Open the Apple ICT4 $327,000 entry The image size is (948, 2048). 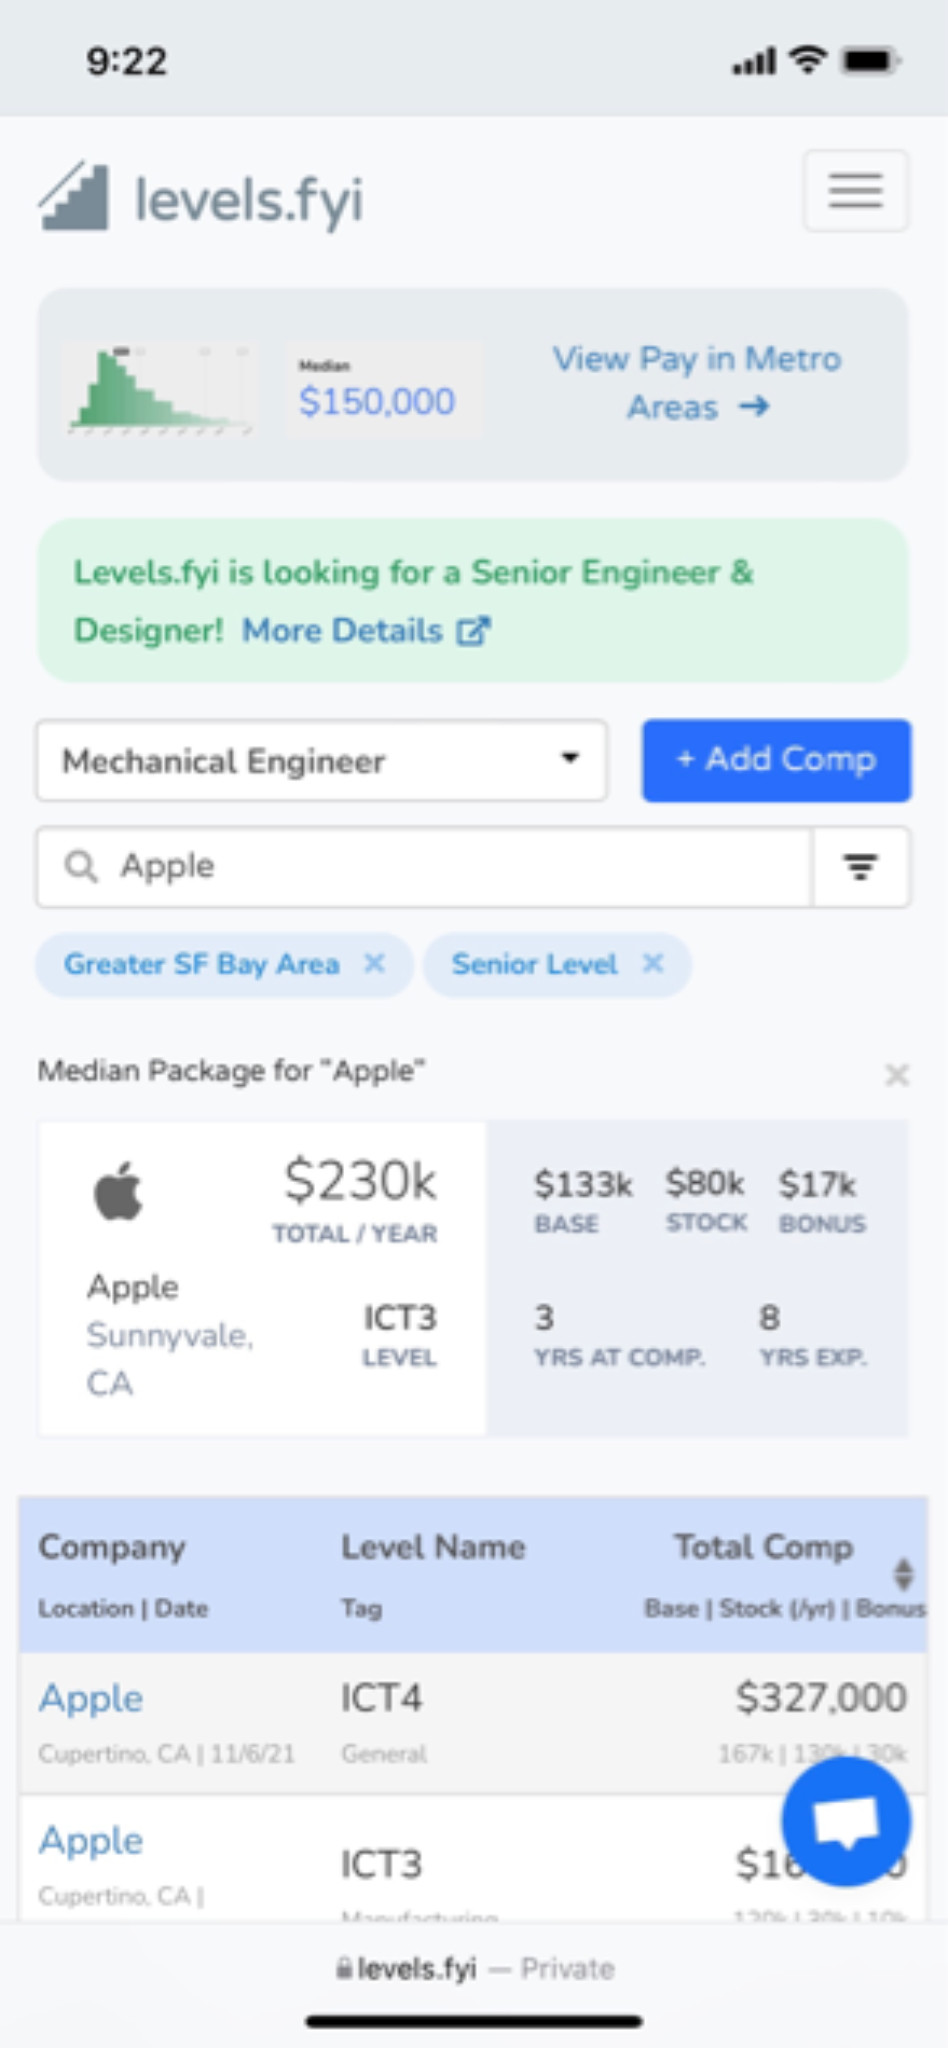pyautogui.click(x=473, y=1722)
